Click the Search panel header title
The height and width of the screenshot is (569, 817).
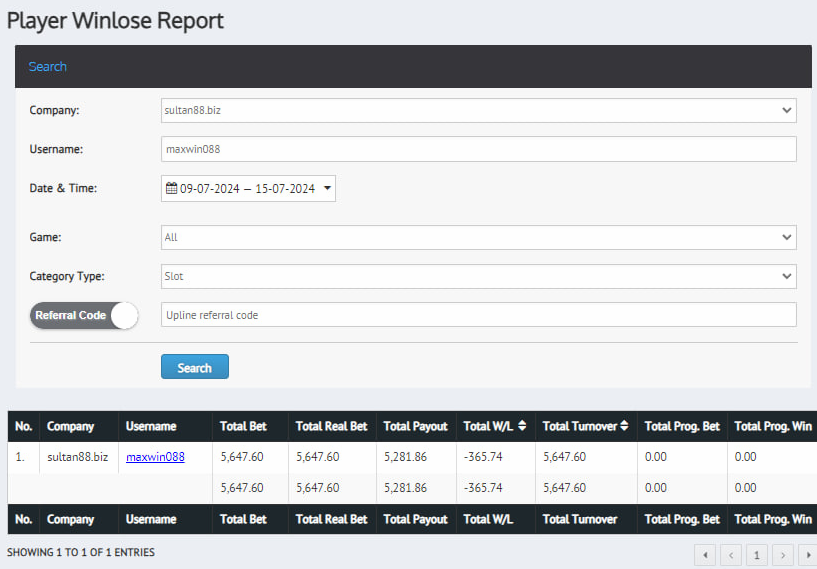click(47, 67)
